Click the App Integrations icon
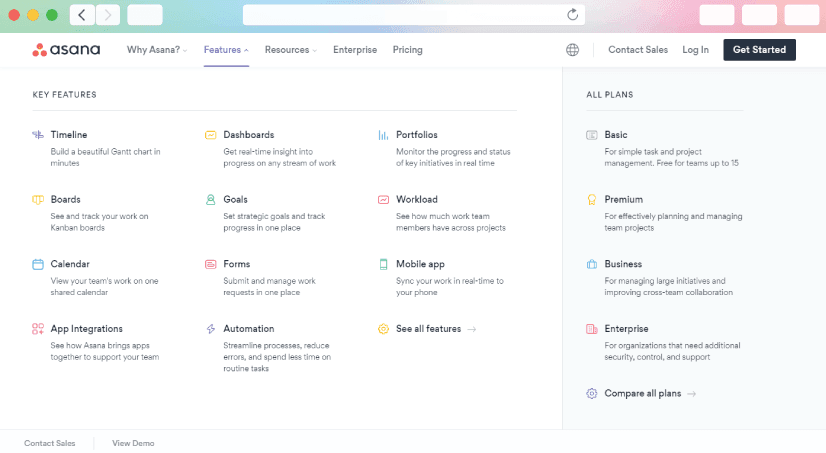 (x=38, y=329)
